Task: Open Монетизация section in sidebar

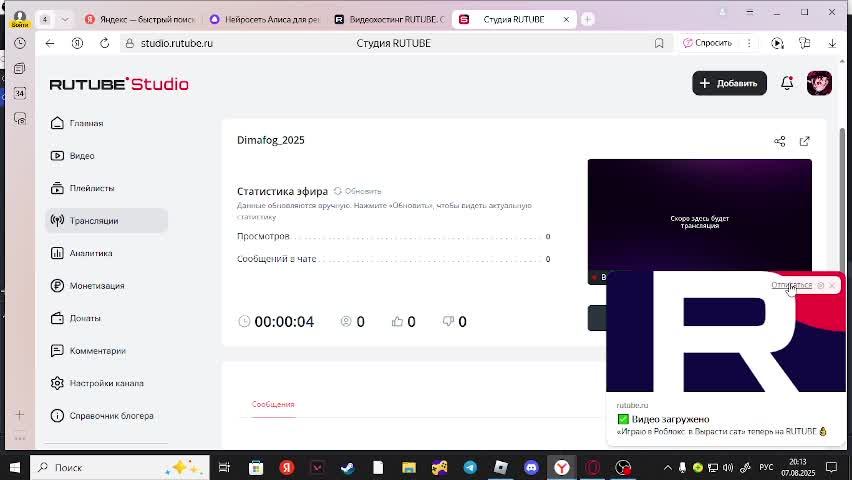Action: coord(87,286)
